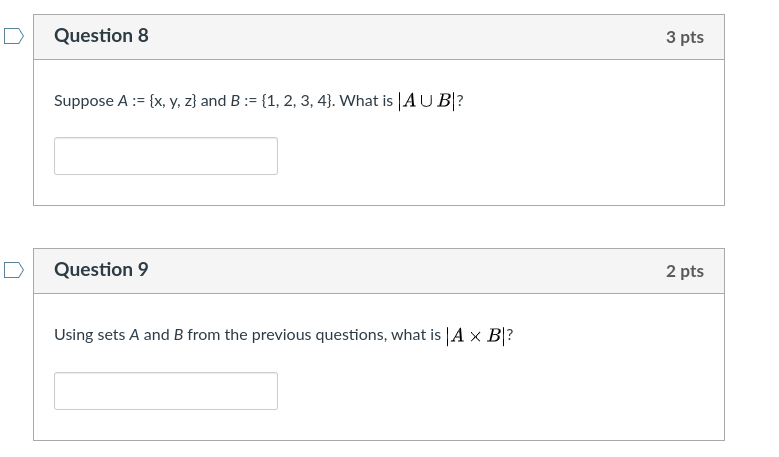Focus the Question 9 answer field
The image size is (779, 457).
[x=166, y=391]
